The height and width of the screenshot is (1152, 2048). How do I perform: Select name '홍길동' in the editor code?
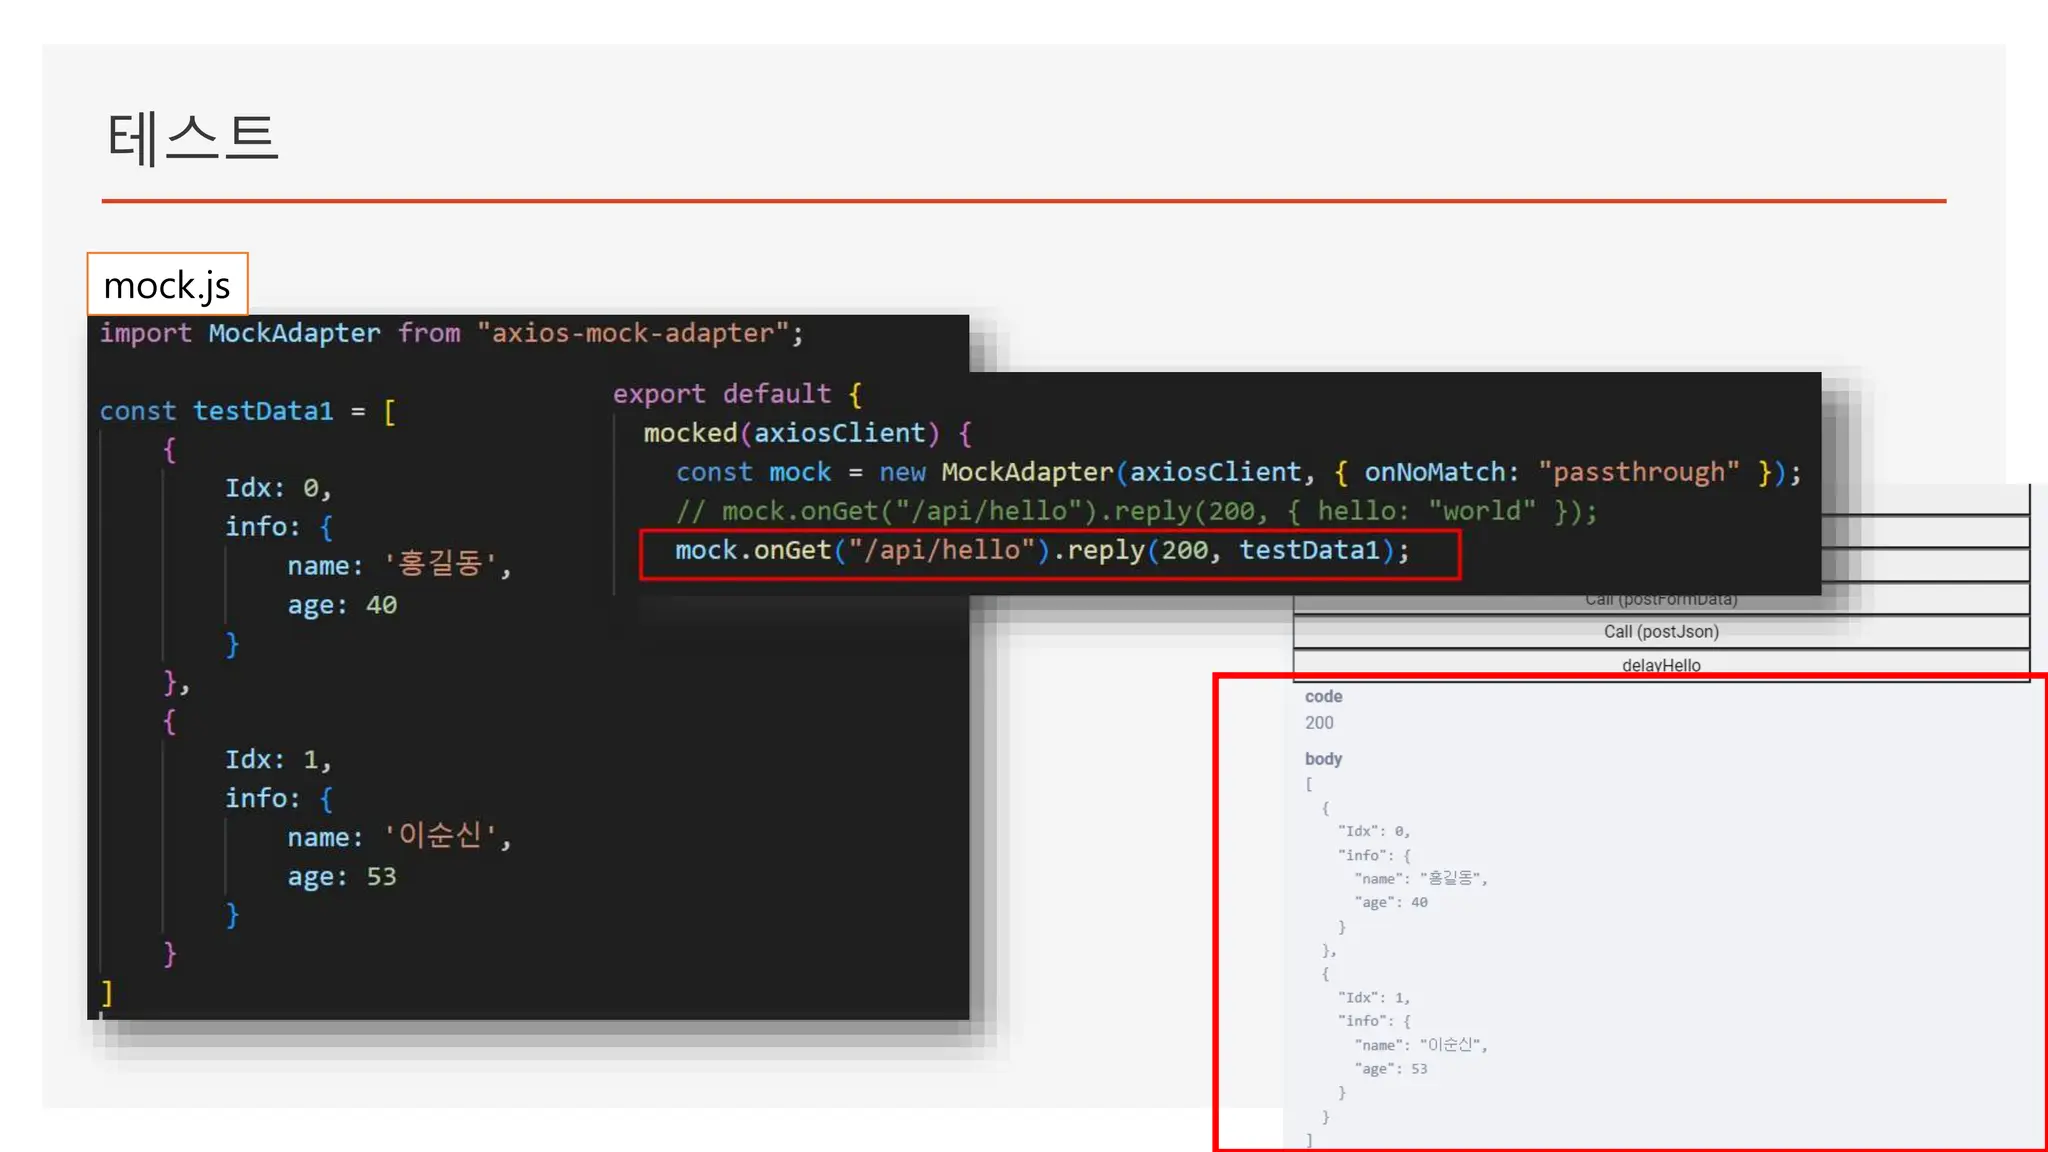point(398,565)
